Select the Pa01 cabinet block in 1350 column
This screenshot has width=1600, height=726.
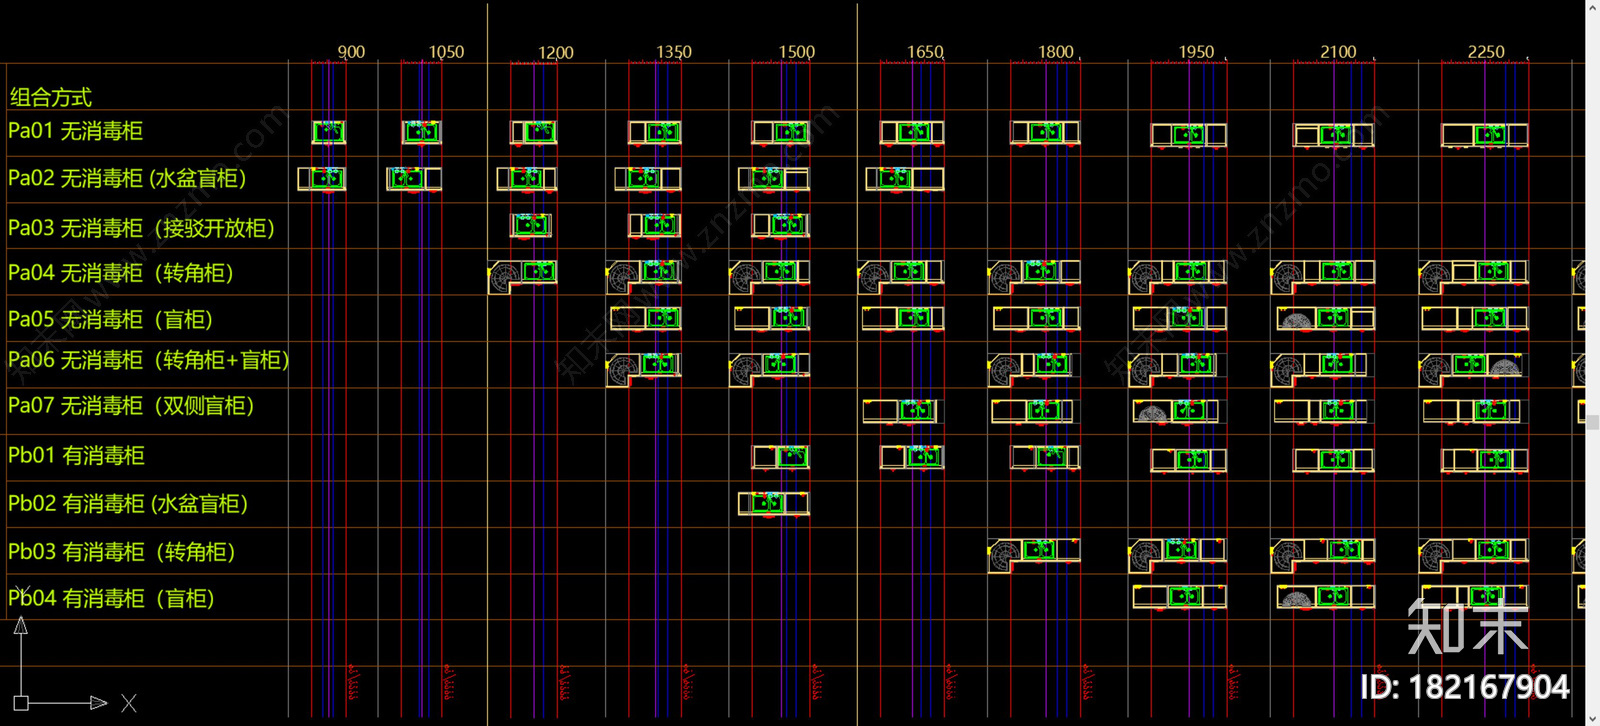click(655, 133)
